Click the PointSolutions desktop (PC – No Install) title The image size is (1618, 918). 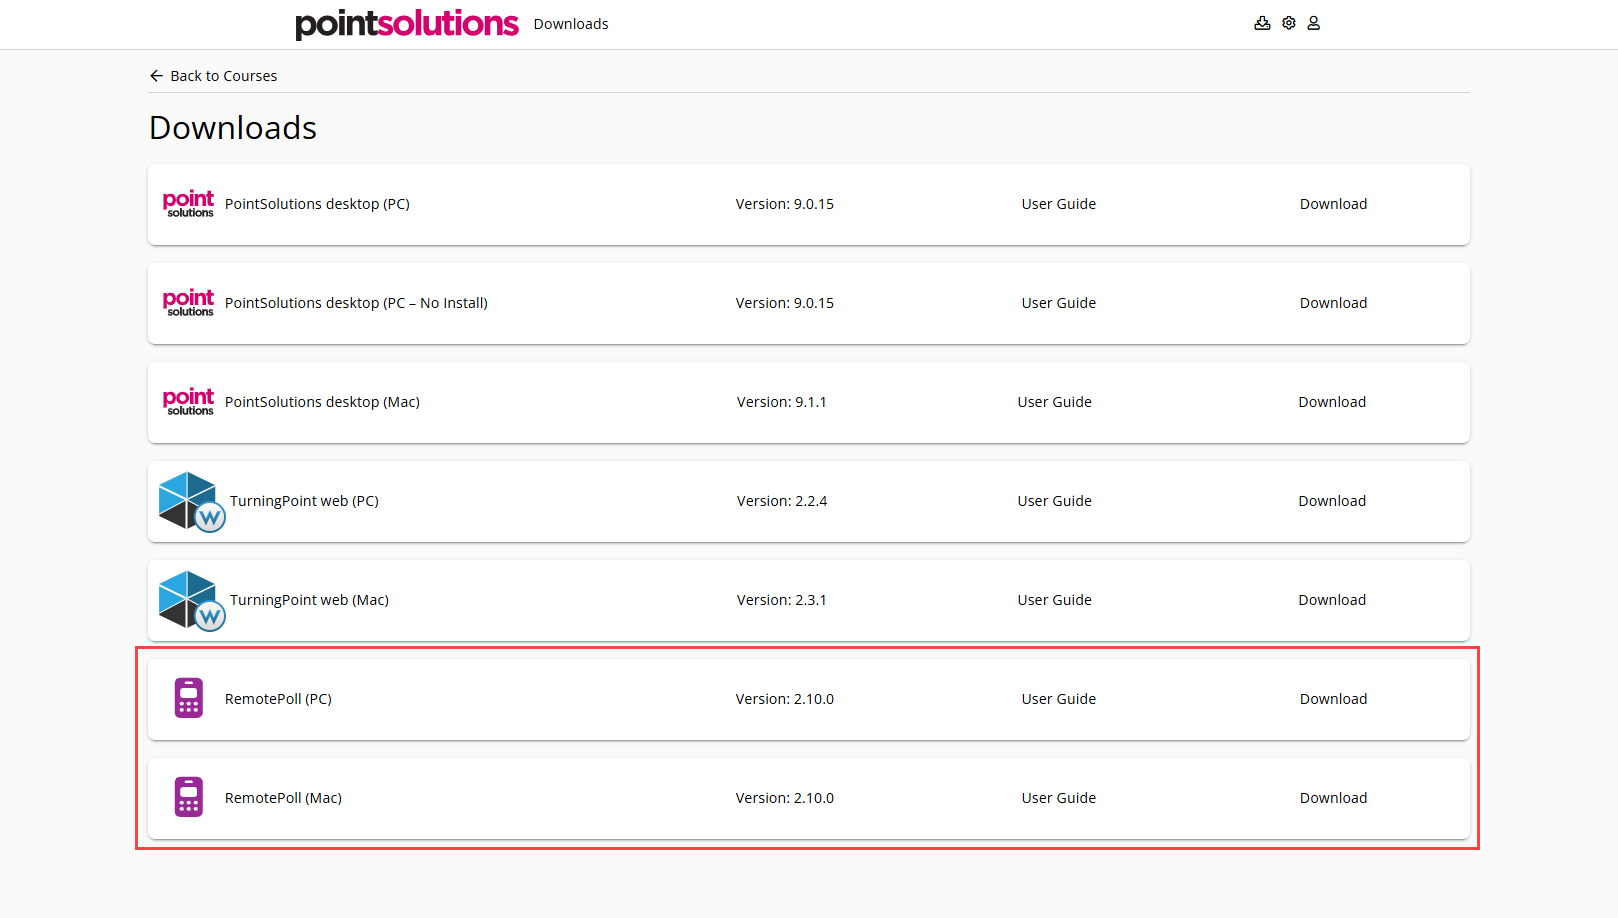tap(356, 303)
